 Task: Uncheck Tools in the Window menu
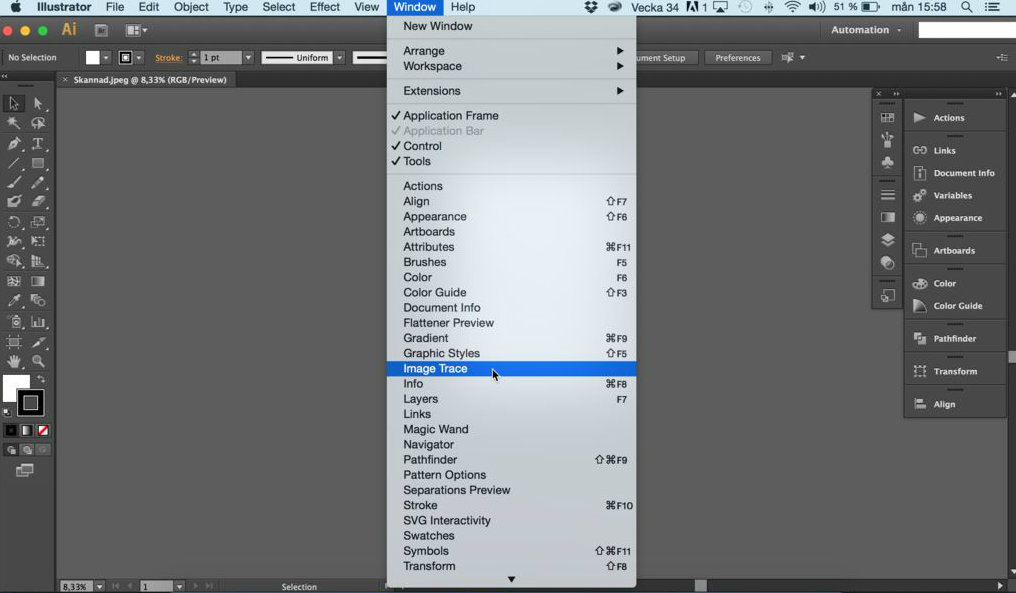[511, 161]
